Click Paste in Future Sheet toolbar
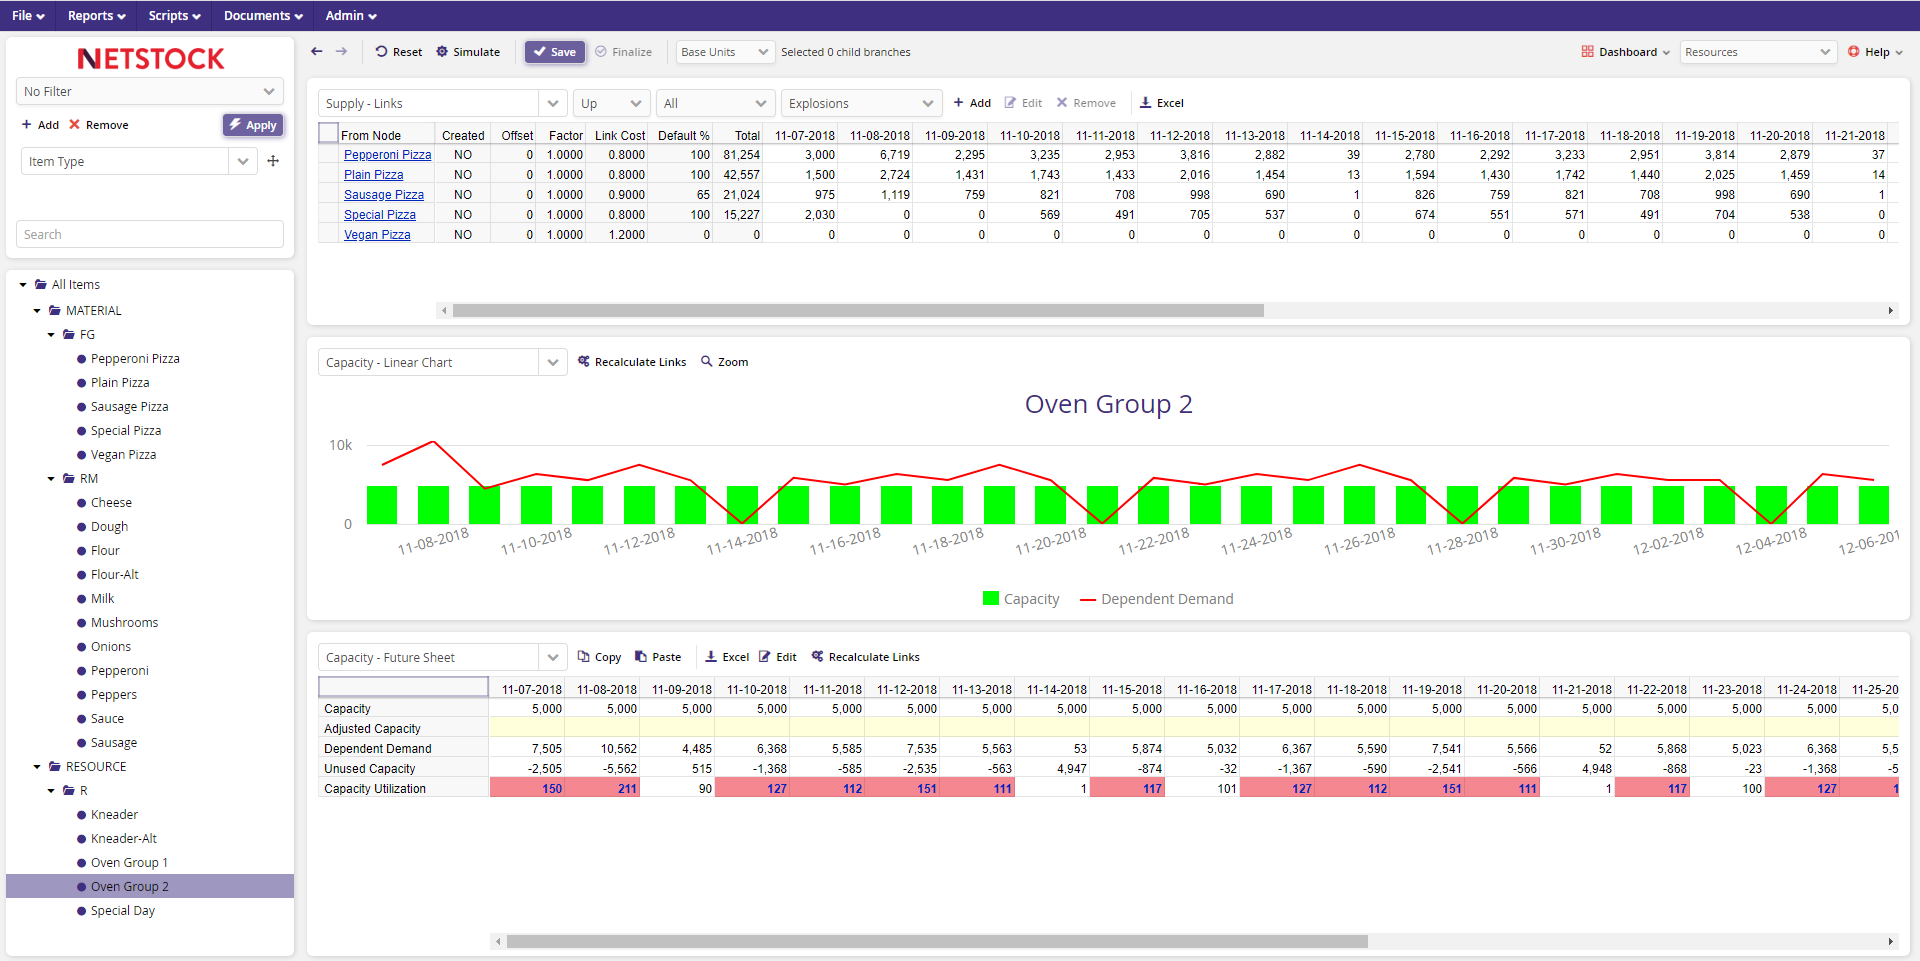This screenshot has width=1920, height=961. point(658,657)
